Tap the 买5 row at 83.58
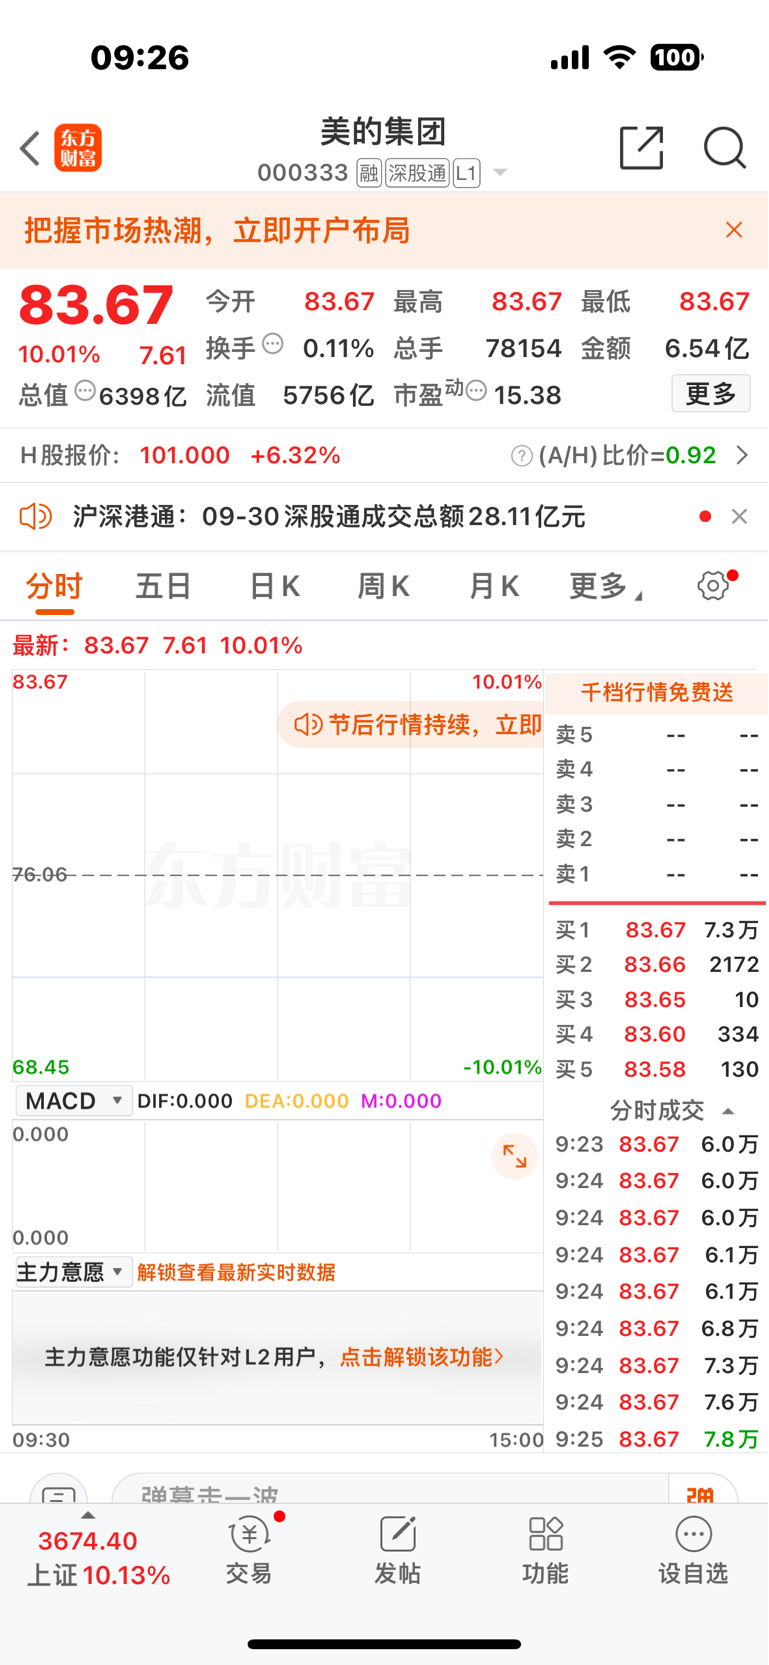Screen dimensions: 769x1665 coord(657,1069)
